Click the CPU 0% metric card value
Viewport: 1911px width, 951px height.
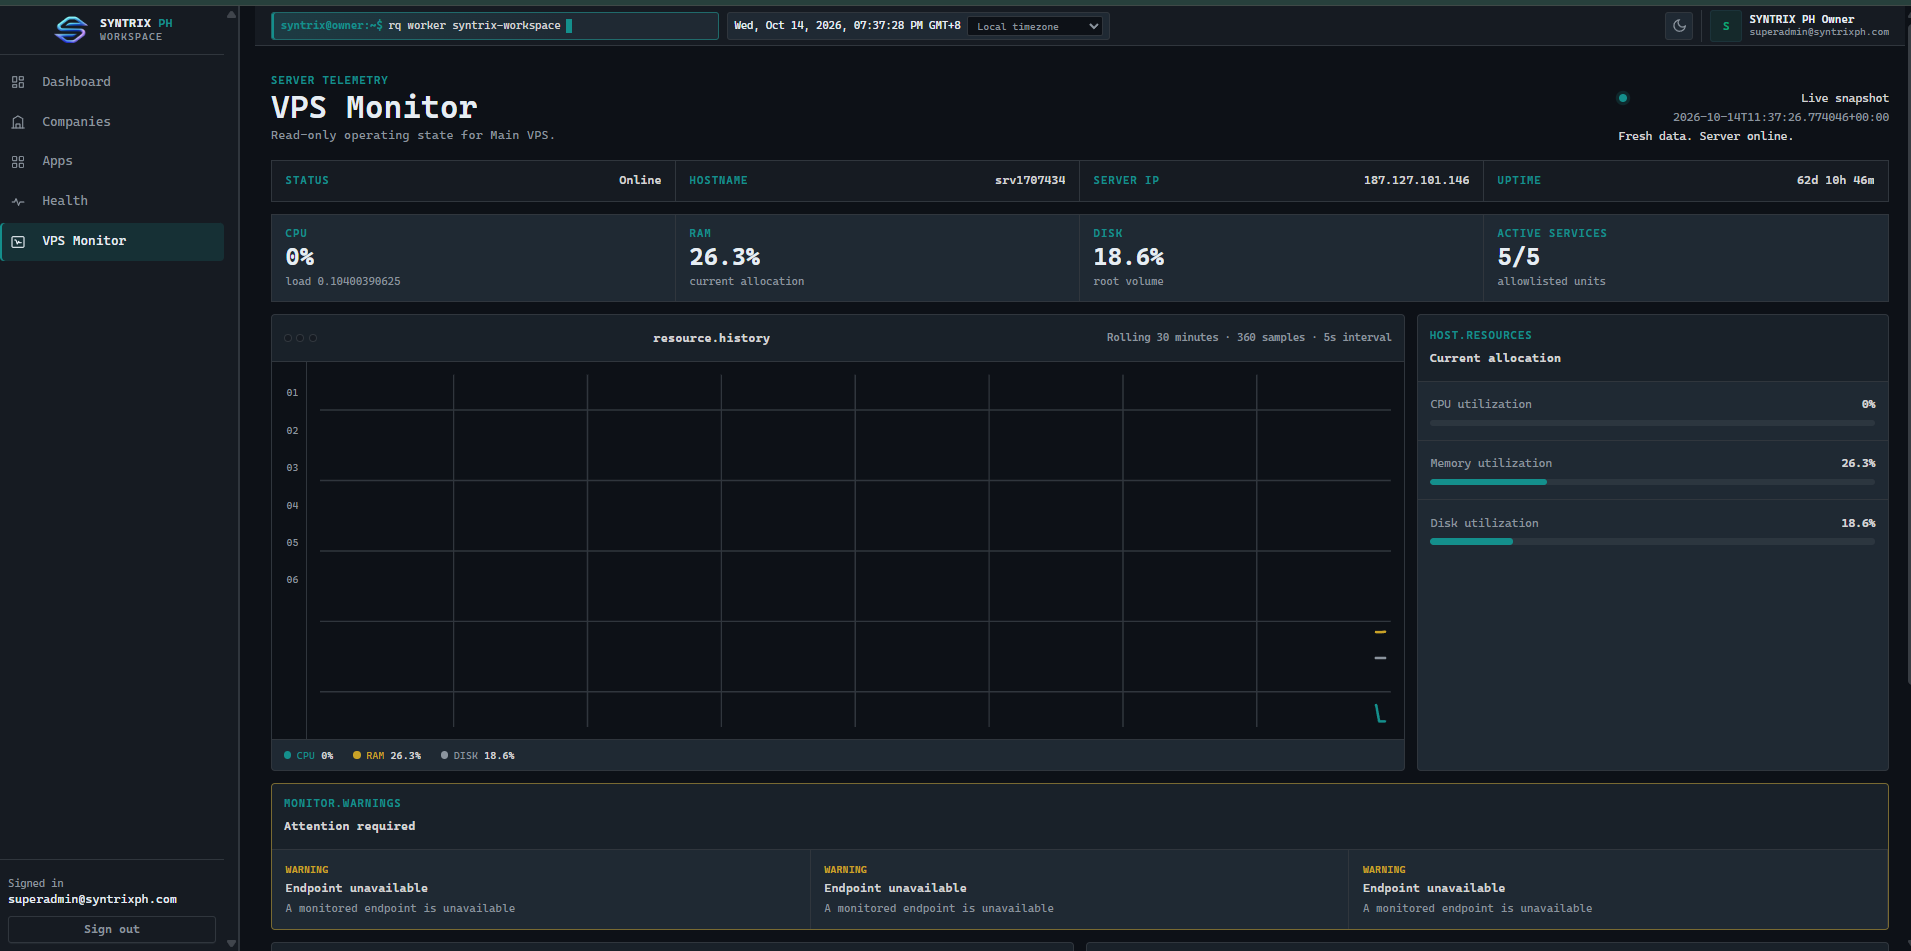coord(300,257)
